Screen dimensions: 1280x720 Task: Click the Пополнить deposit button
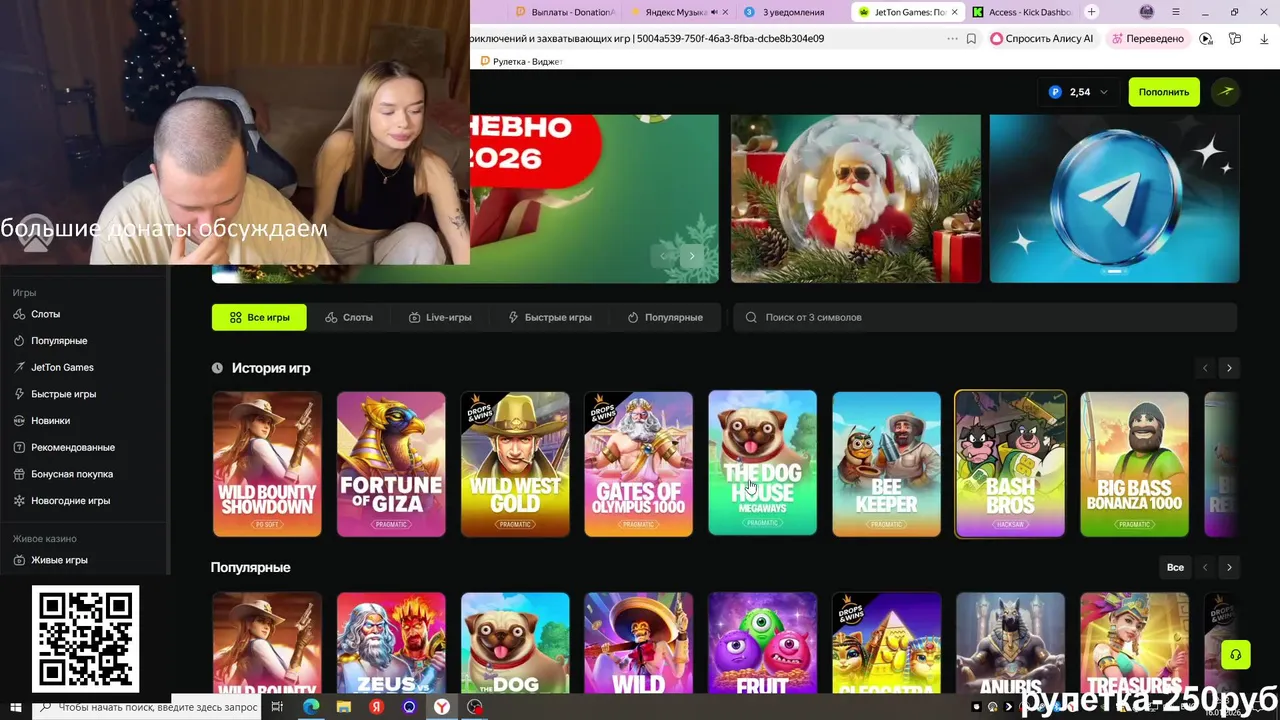click(x=1164, y=92)
